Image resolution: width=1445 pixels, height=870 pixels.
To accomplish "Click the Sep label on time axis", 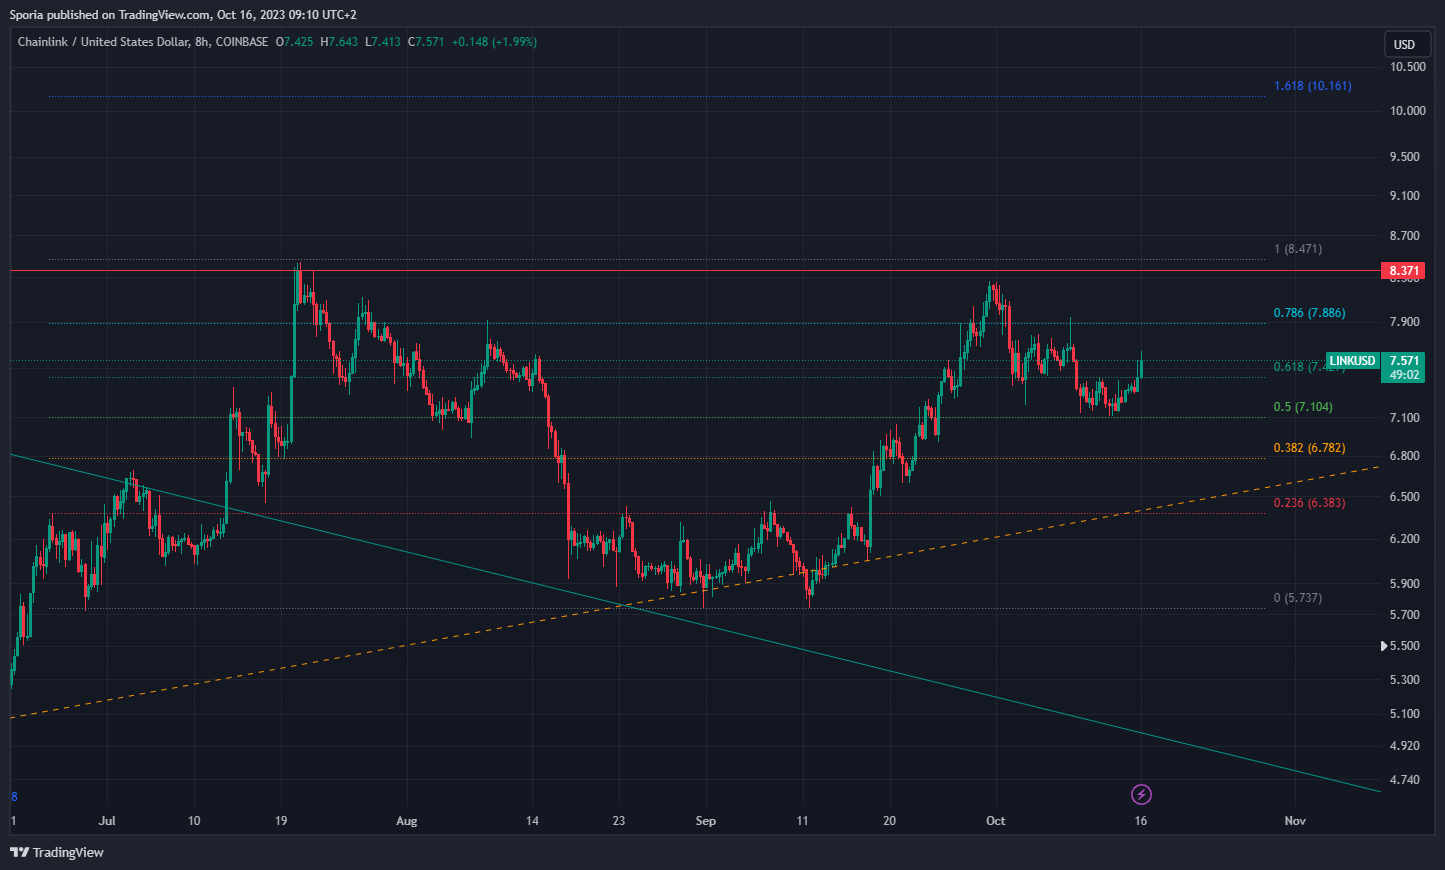I will (706, 821).
